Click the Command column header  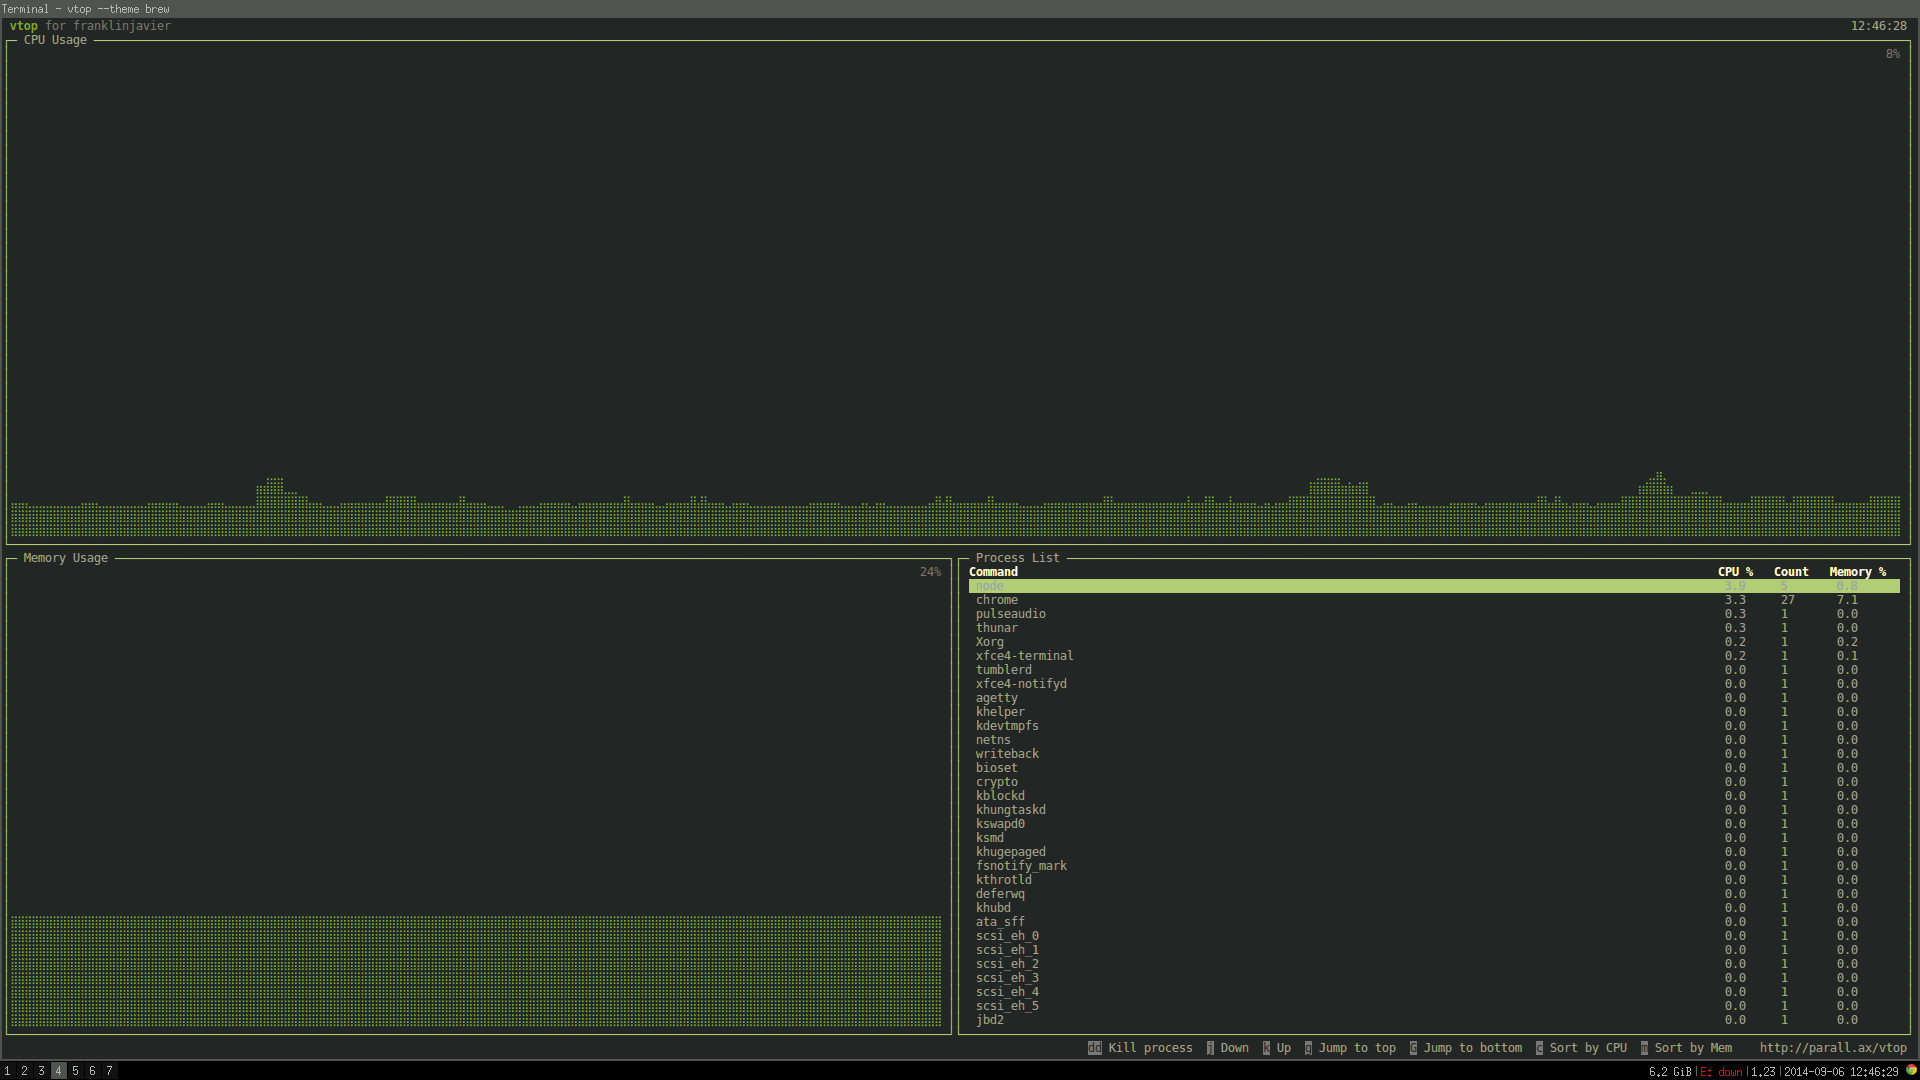coord(993,572)
